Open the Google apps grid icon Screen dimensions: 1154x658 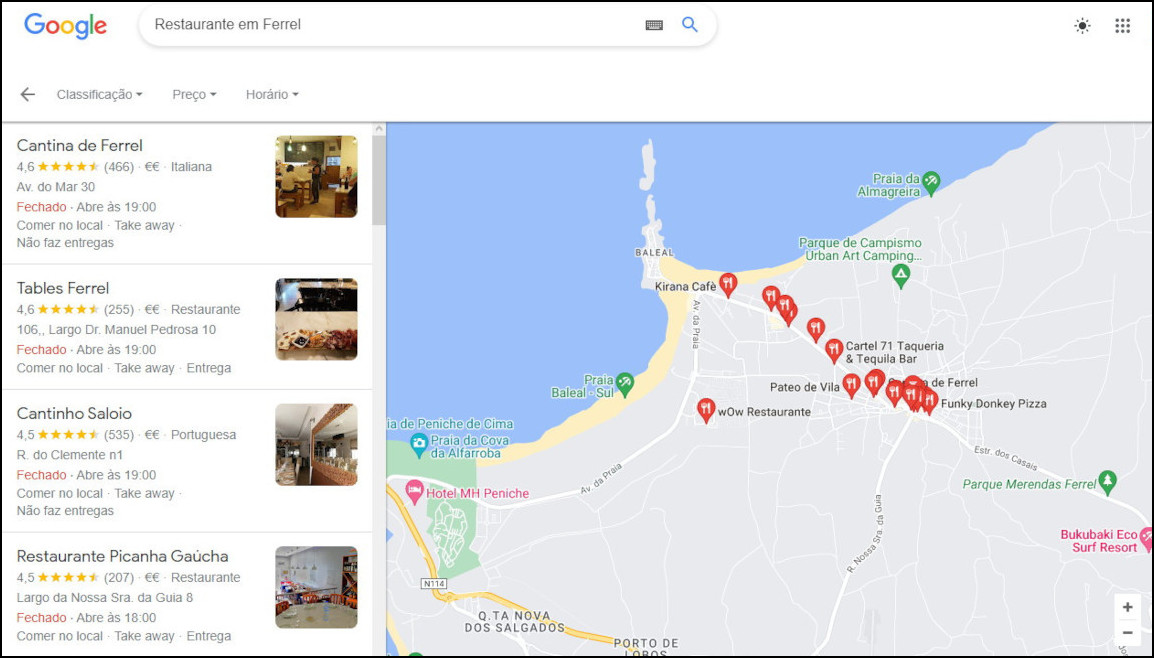pyautogui.click(x=1122, y=26)
